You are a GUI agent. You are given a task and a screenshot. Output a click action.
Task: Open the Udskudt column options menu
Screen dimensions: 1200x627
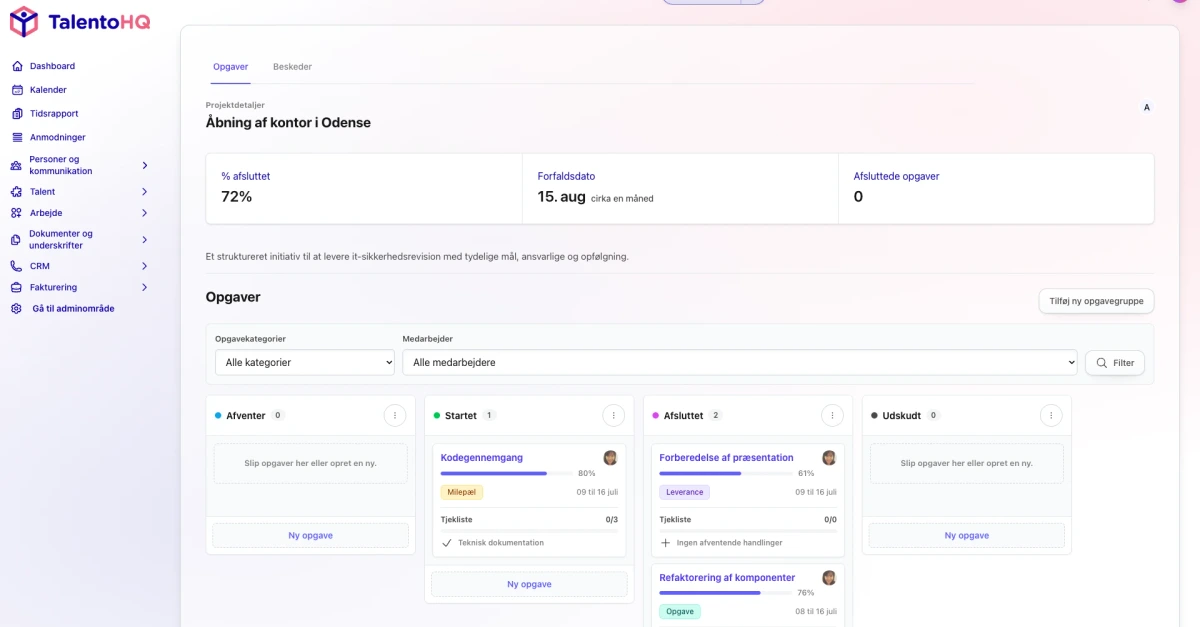point(1051,415)
